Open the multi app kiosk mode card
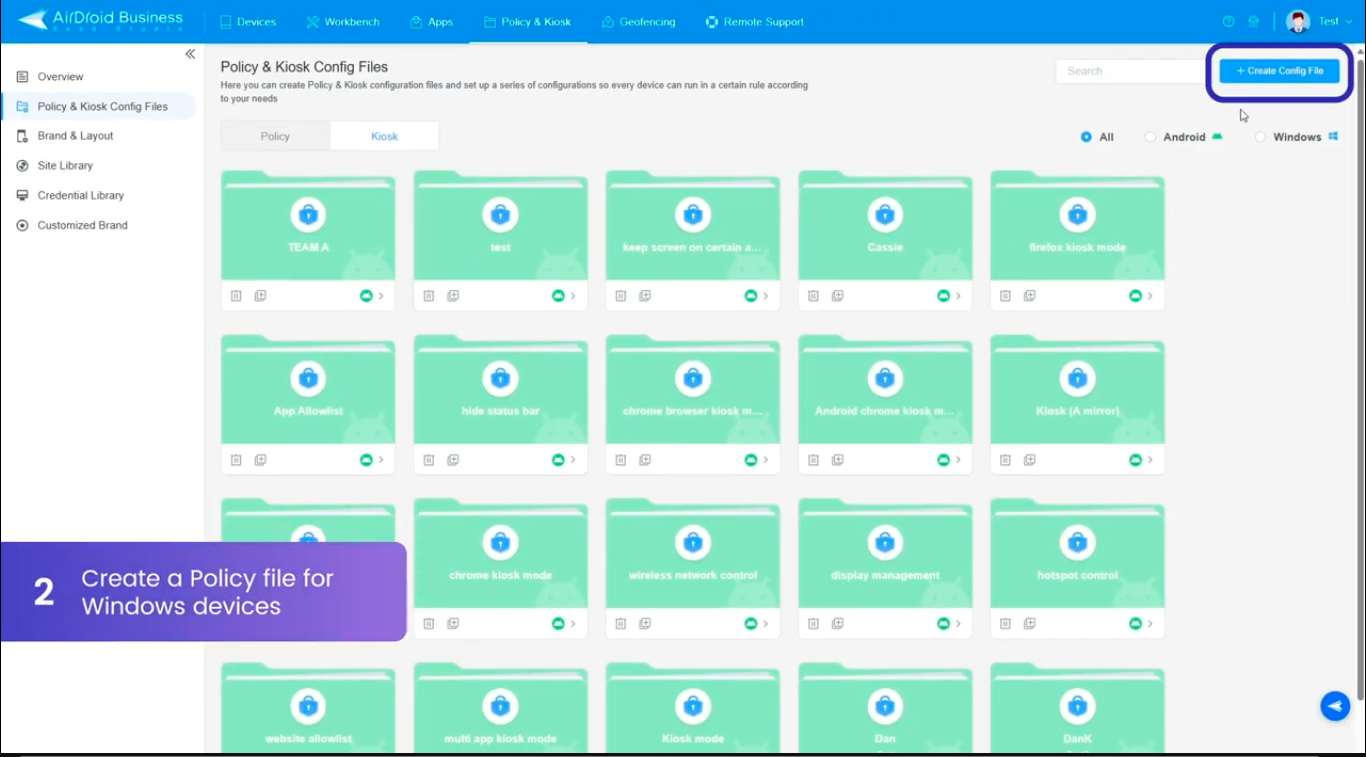The image size is (1366, 757). 500,708
